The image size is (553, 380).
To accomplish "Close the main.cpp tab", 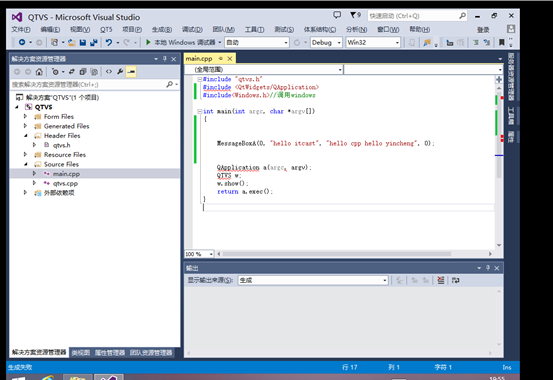I will (x=230, y=59).
